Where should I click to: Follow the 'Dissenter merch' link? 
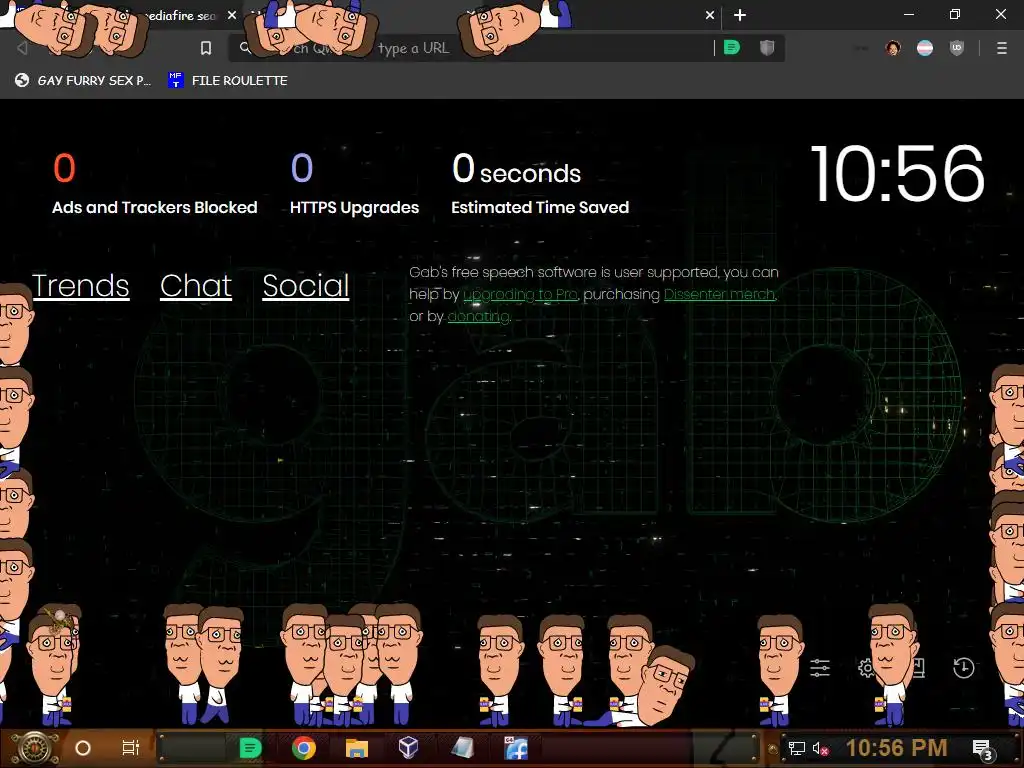coord(720,295)
